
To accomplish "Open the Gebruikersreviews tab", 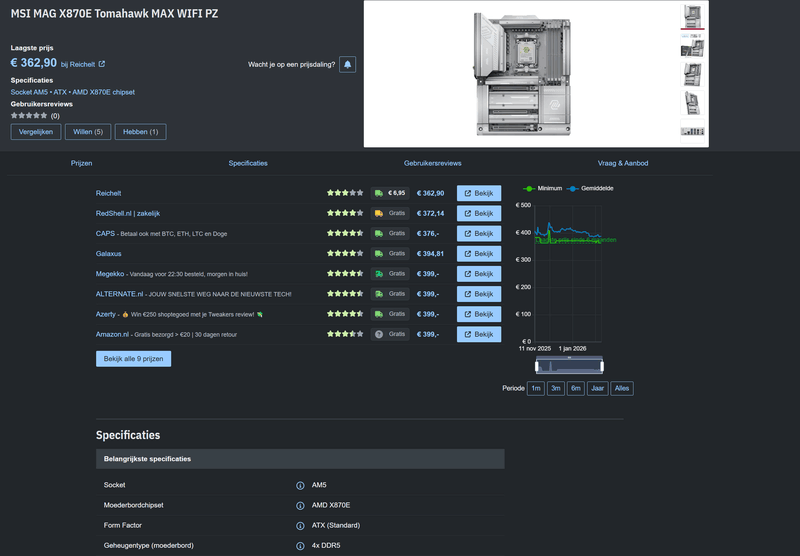I will (x=433, y=163).
